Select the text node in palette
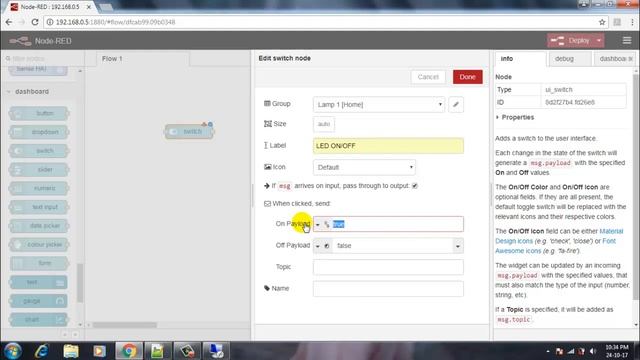This screenshot has height=360, width=640. pos(39,282)
